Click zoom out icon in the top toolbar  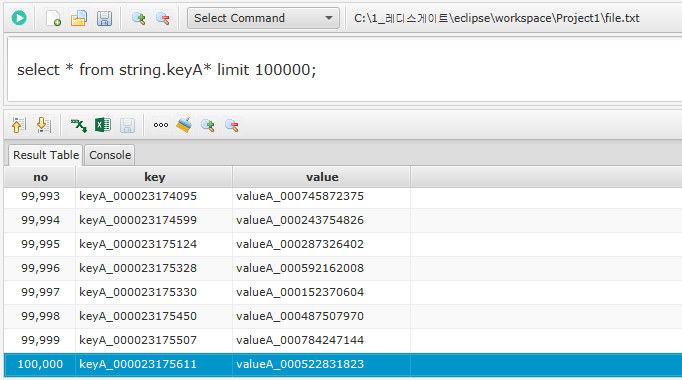[x=163, y=18]
